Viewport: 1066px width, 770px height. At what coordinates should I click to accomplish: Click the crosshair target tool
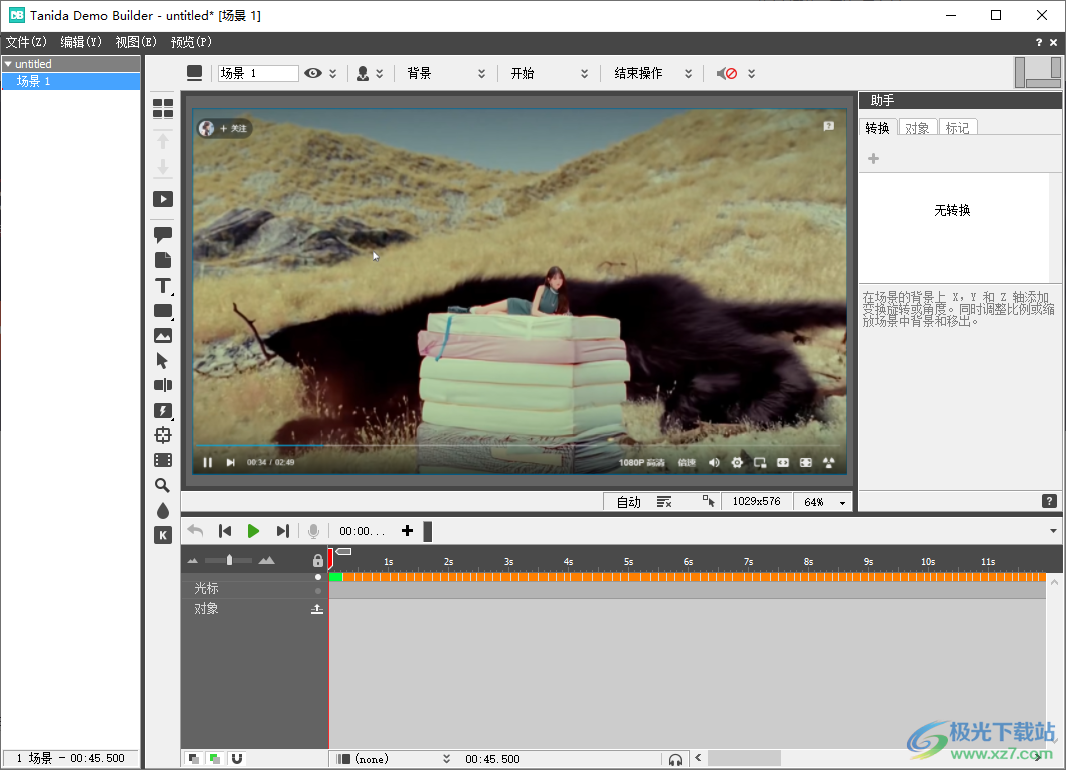tap(162, 435)
